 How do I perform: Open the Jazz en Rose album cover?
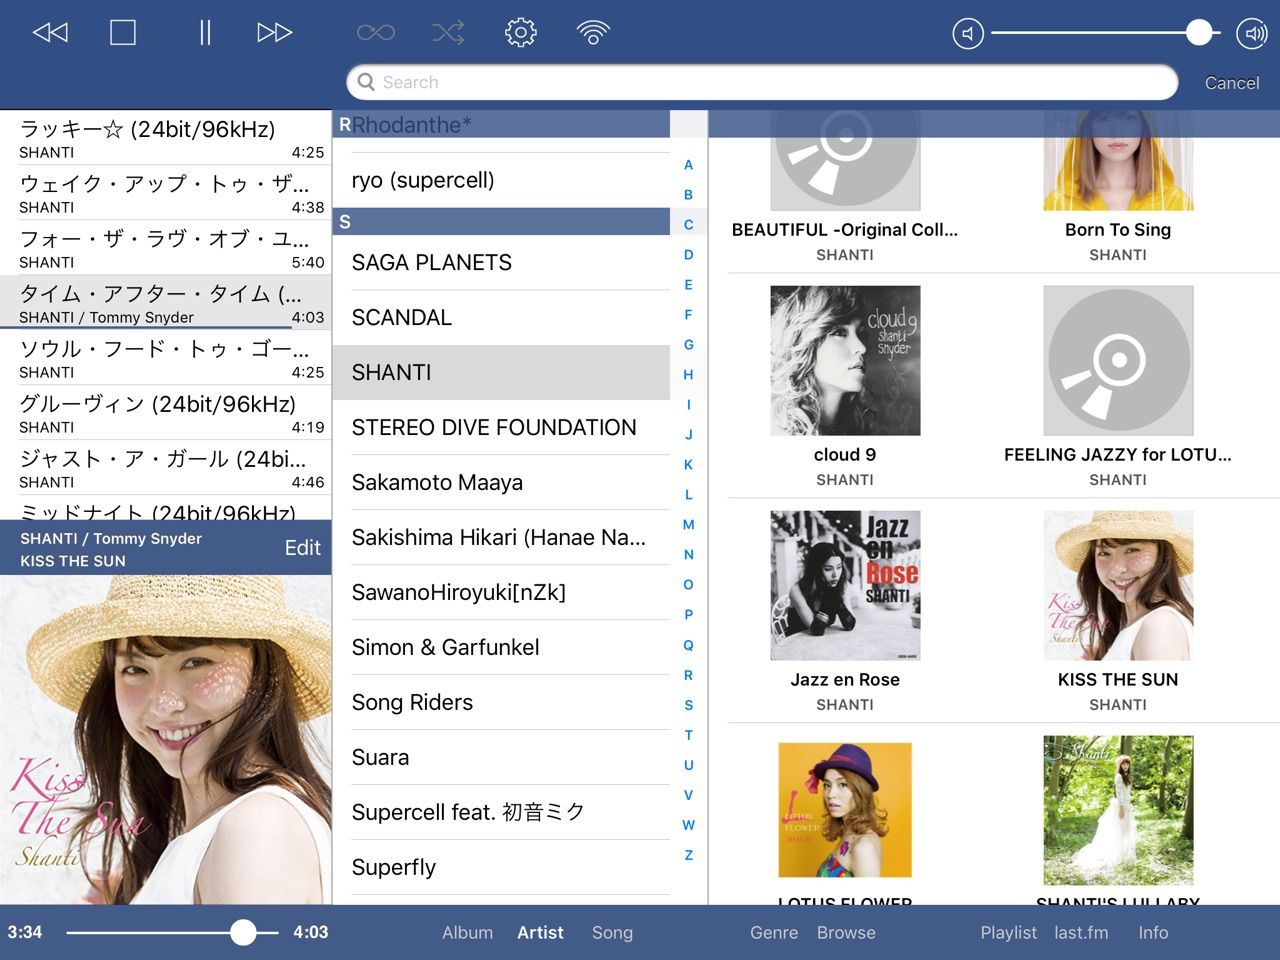(x=845, y=585)
